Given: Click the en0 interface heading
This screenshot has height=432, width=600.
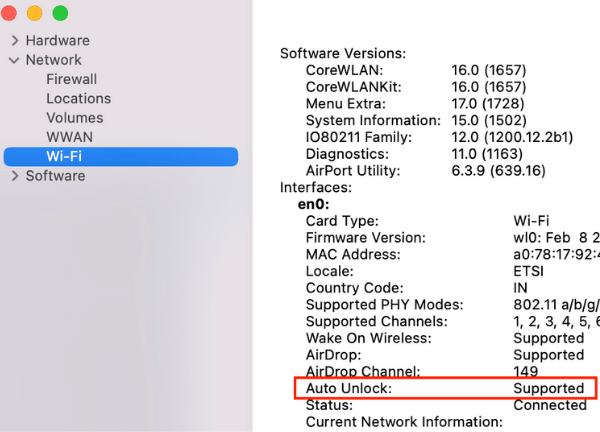Looking at the screenshot, I should coord(313,204).
